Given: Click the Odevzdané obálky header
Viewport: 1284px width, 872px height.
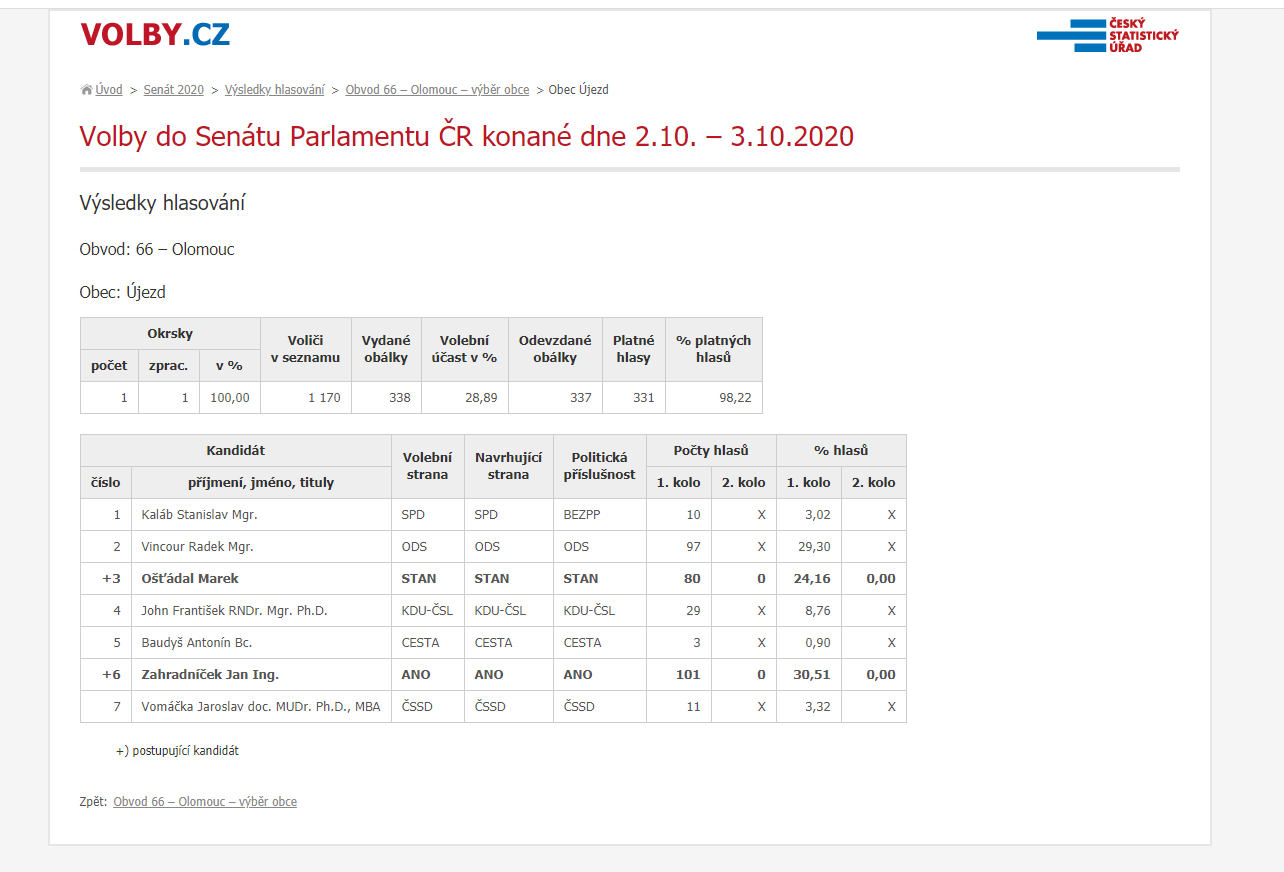Looking at the screenshot, I should tap(555, 349).
